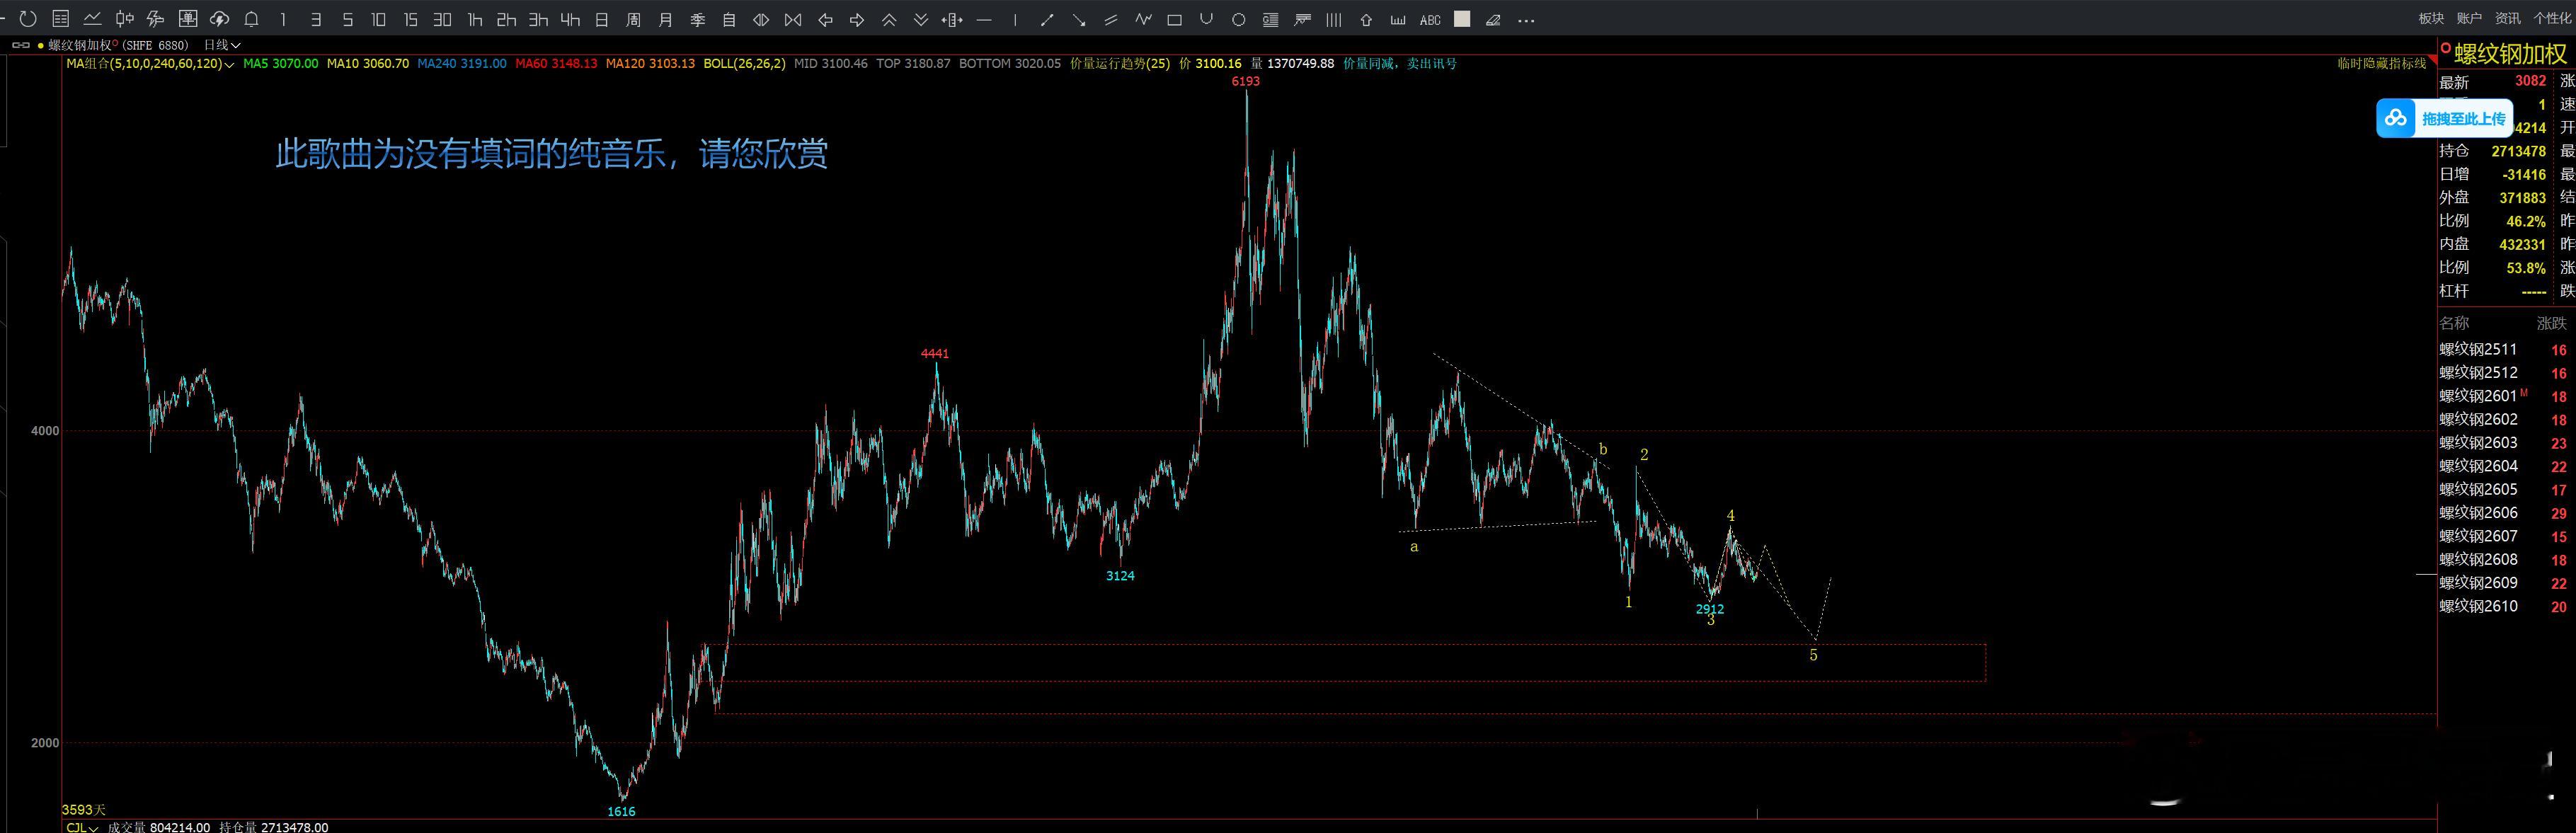The width and height of the screenshot is (2576, 833).
Task: Switch to 1h timeframe
Action: [475, 19]
